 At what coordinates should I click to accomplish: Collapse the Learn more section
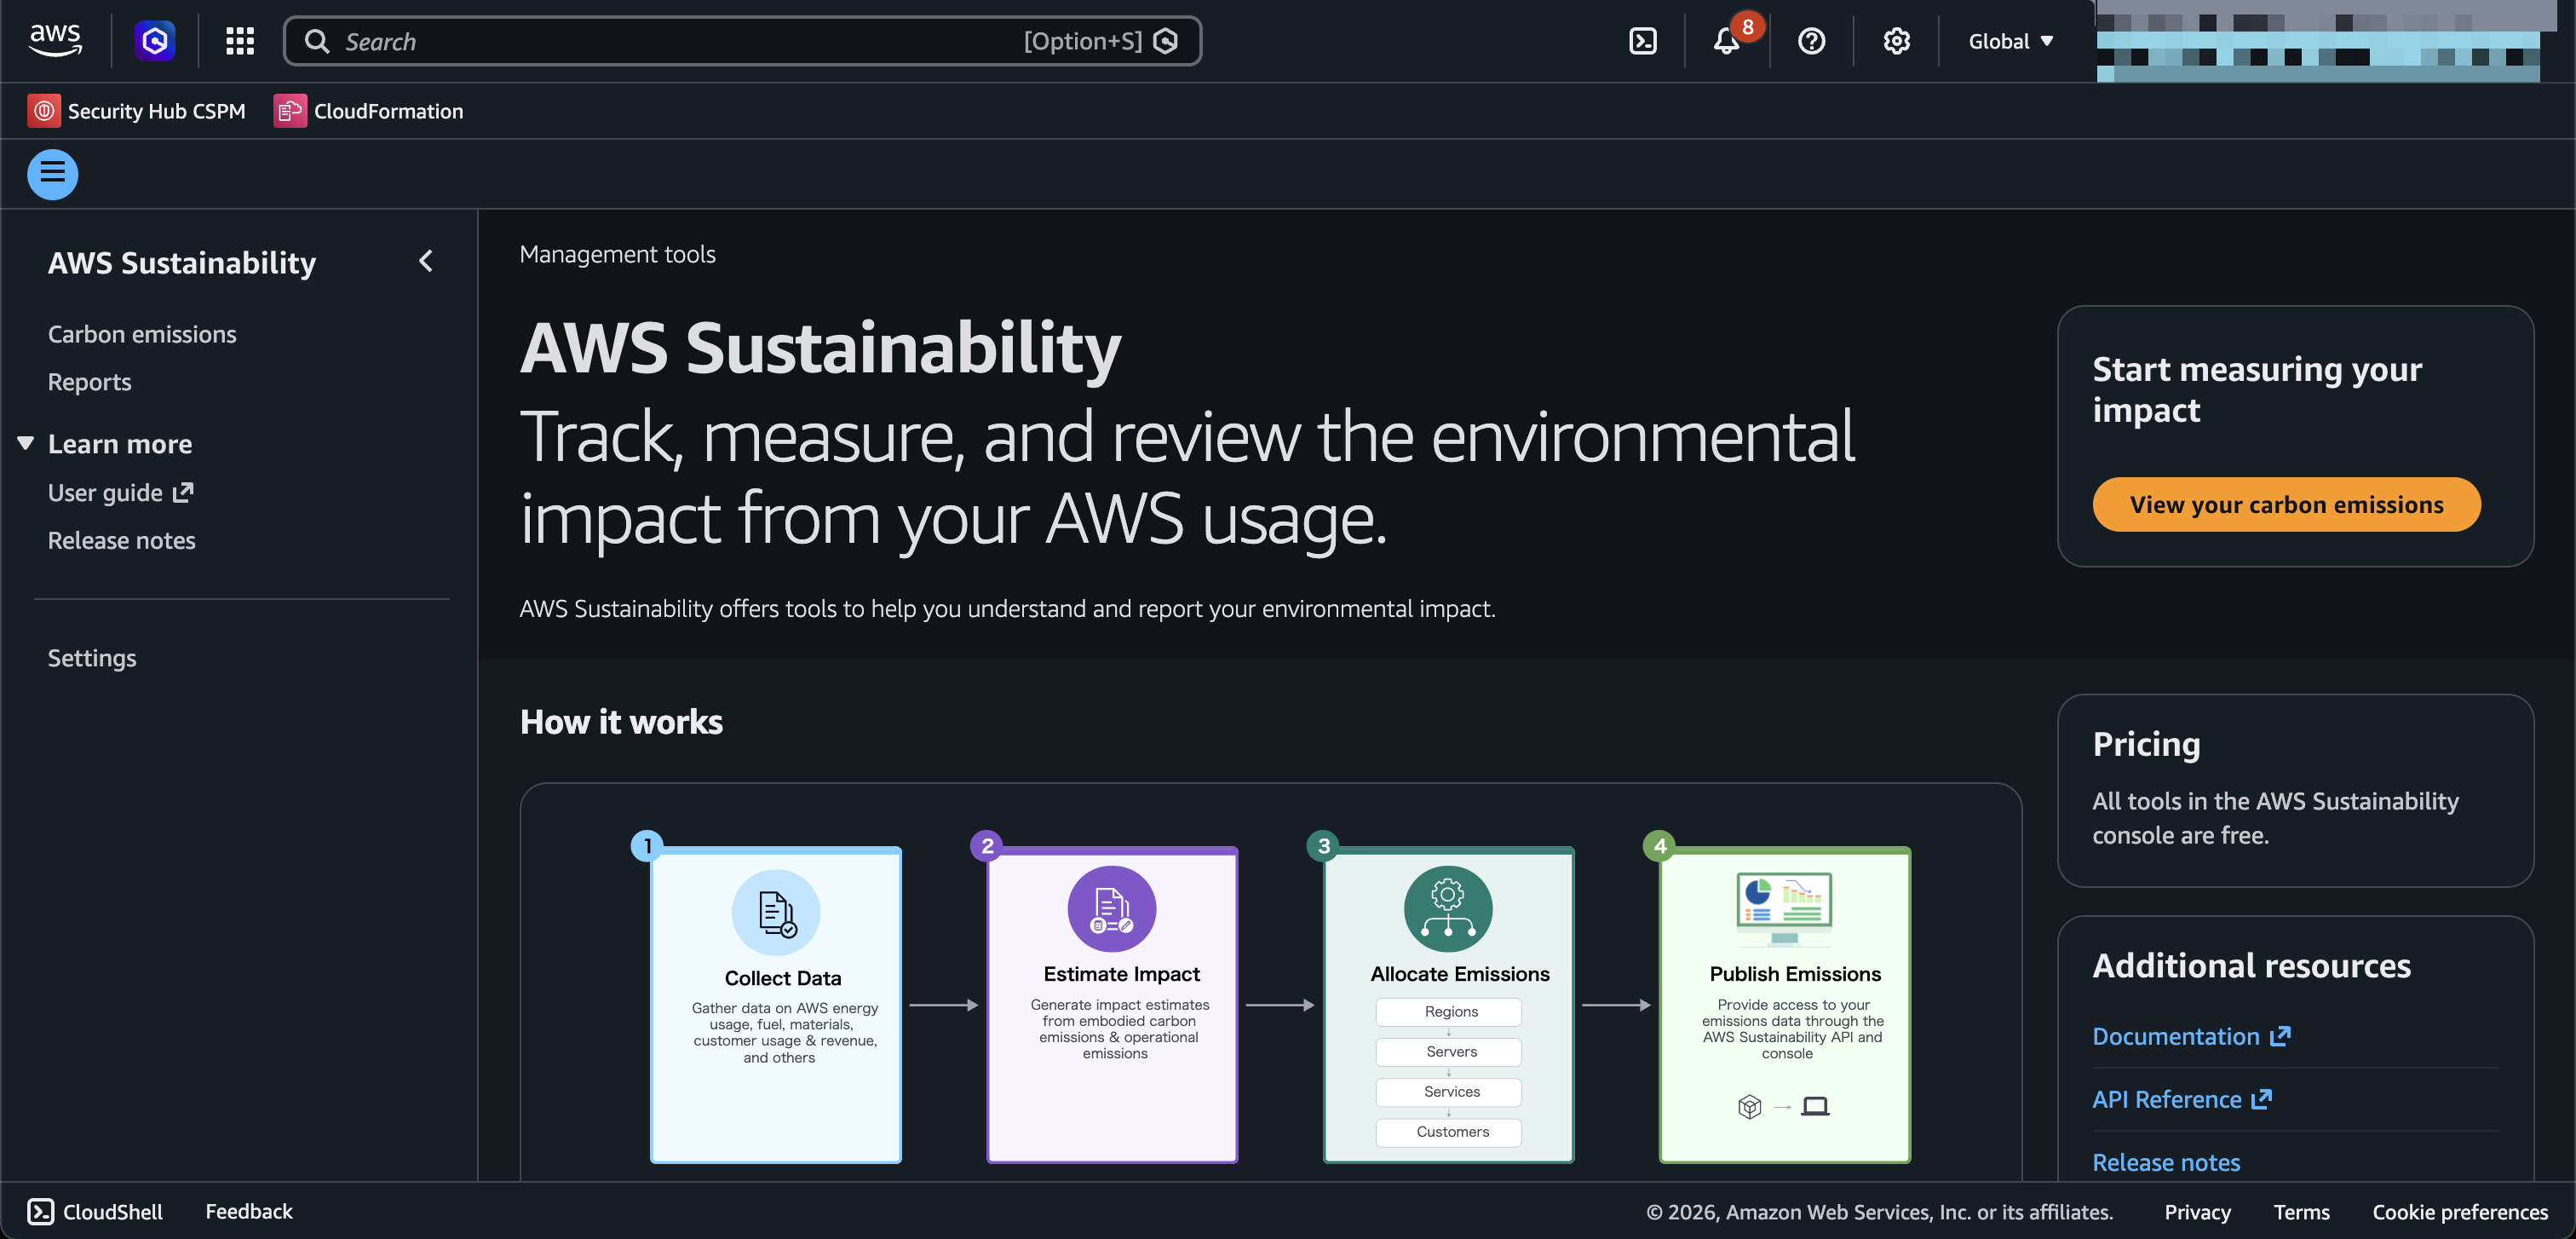pos(26,443)
